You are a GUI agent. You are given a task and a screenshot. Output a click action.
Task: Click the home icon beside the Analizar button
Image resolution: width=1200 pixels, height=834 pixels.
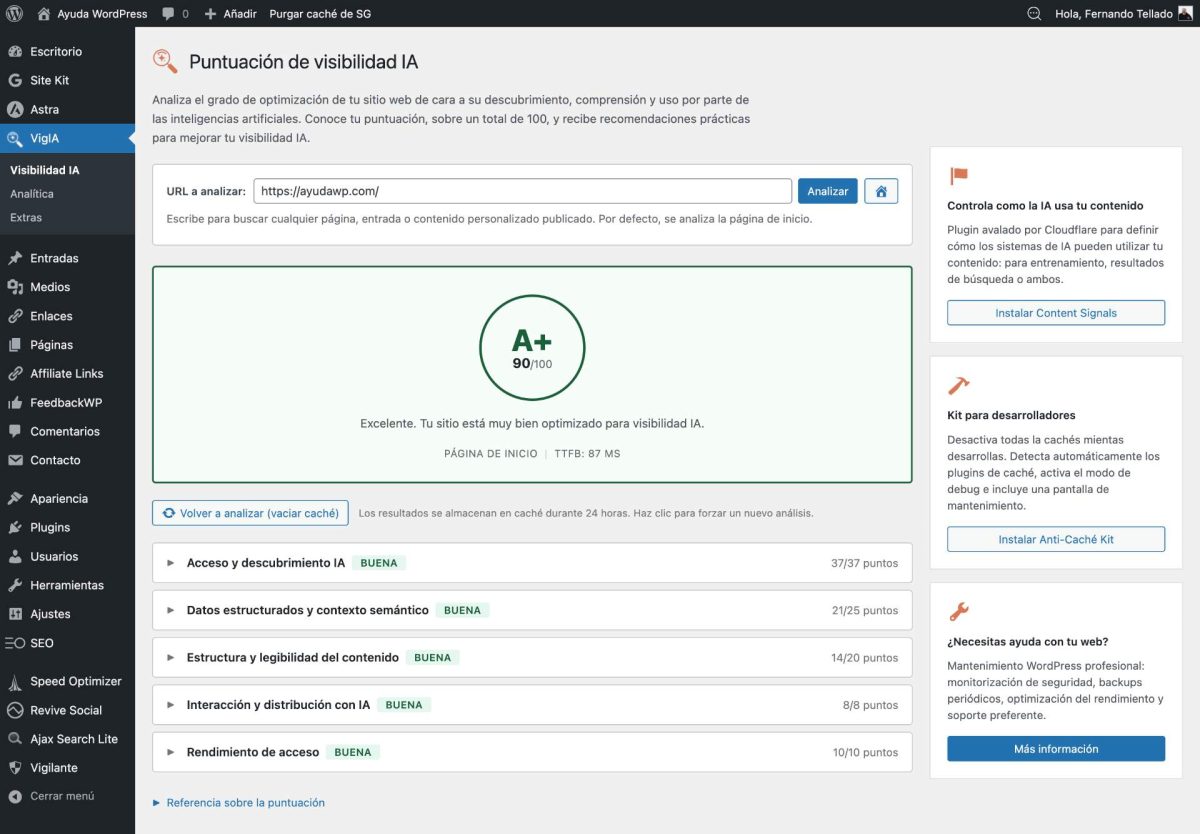pyautogui.click(x=881, y=190)
